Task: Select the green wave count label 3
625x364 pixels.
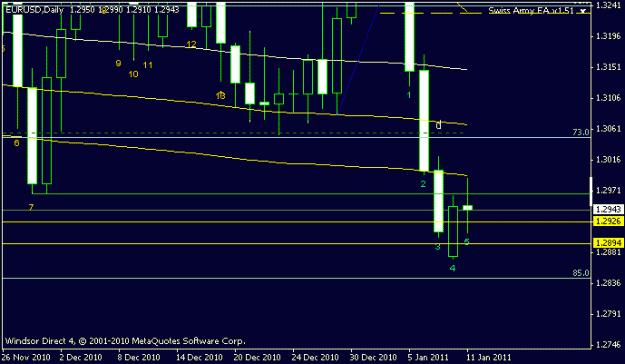Action: pos(437,247)
